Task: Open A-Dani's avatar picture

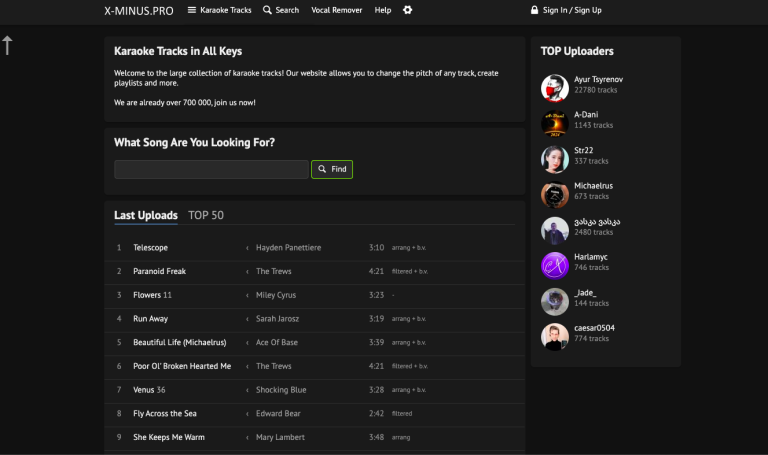Action: 554,123
